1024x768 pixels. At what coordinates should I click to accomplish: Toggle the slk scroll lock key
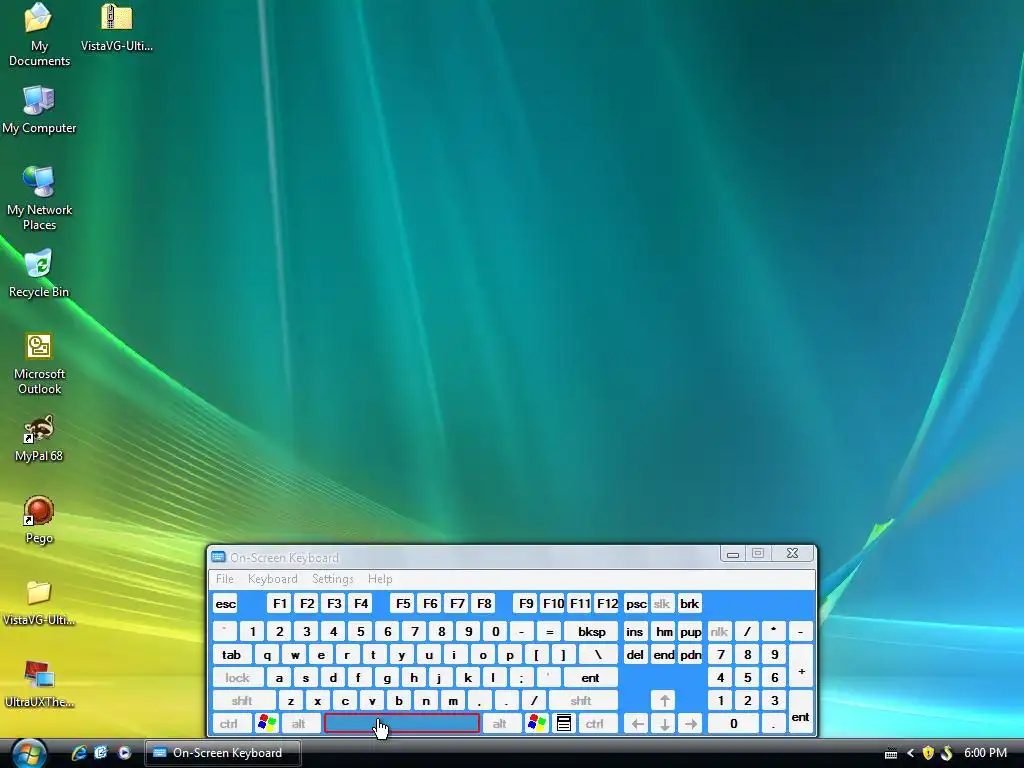click(662, 603)
